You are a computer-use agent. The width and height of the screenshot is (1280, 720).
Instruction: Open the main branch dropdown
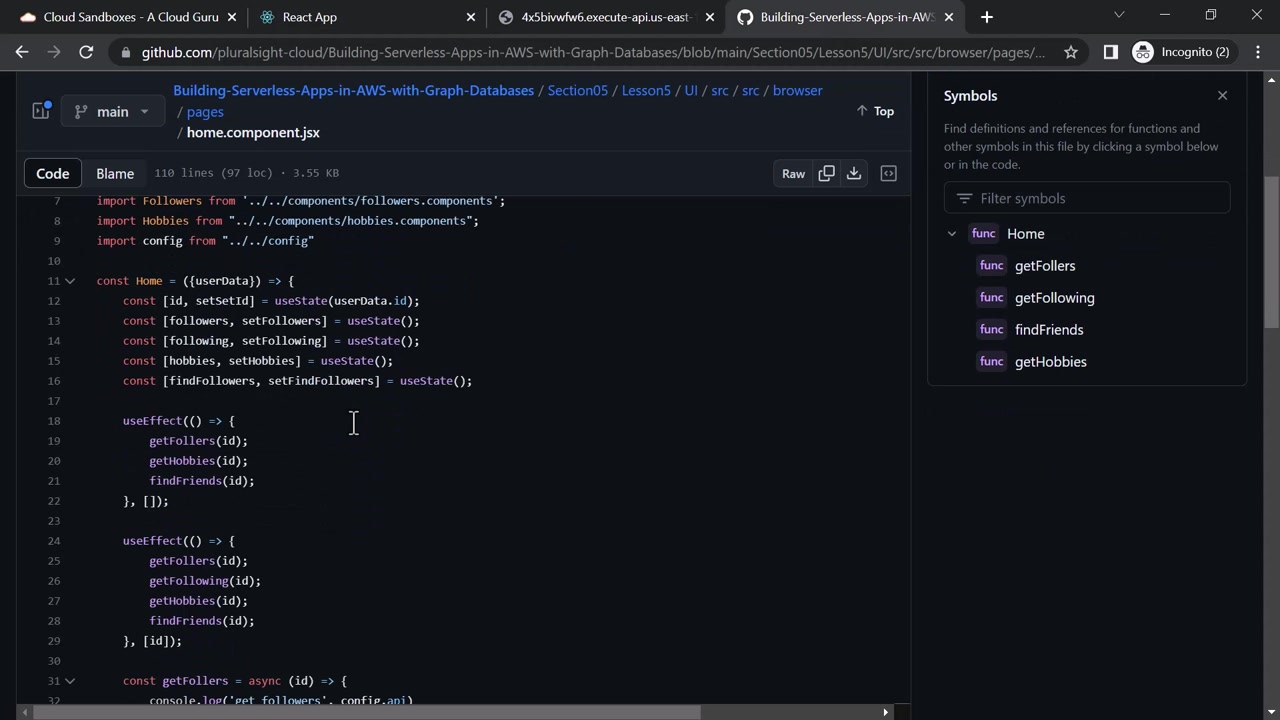[x=112, y=111]
